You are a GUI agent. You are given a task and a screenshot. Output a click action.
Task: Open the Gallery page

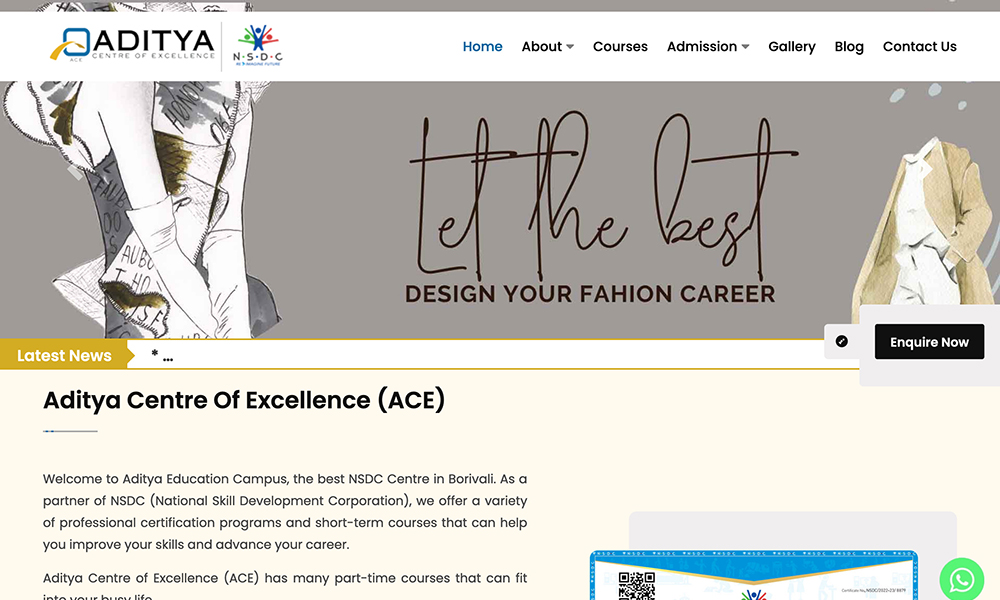coord(792,46)
